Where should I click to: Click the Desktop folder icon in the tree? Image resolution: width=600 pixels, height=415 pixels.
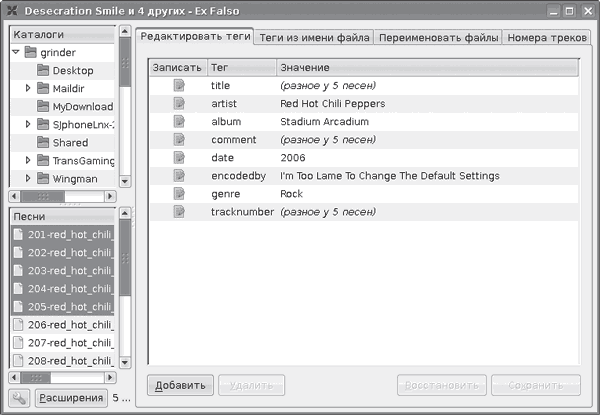click(43, 71)
